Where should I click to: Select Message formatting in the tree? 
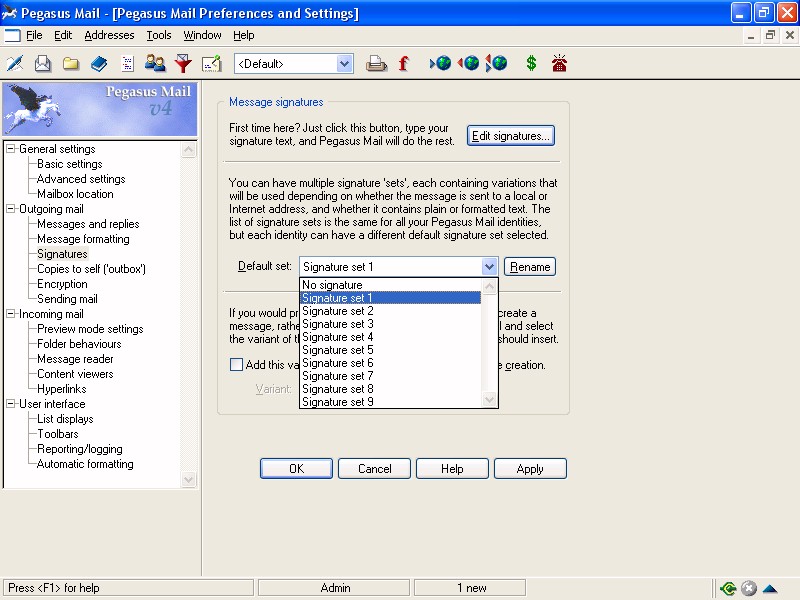83,239
